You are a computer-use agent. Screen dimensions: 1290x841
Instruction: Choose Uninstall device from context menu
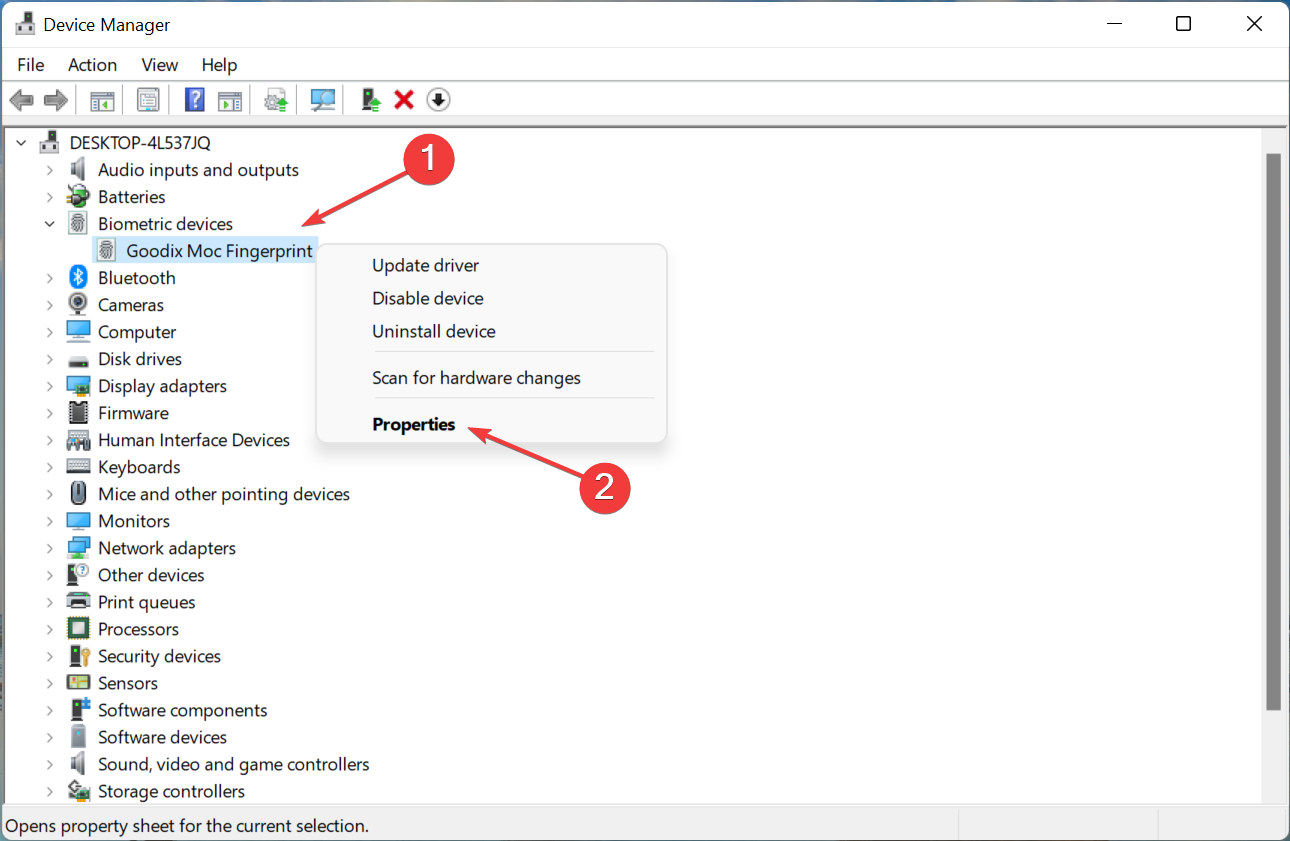click(x=491, y=332)
